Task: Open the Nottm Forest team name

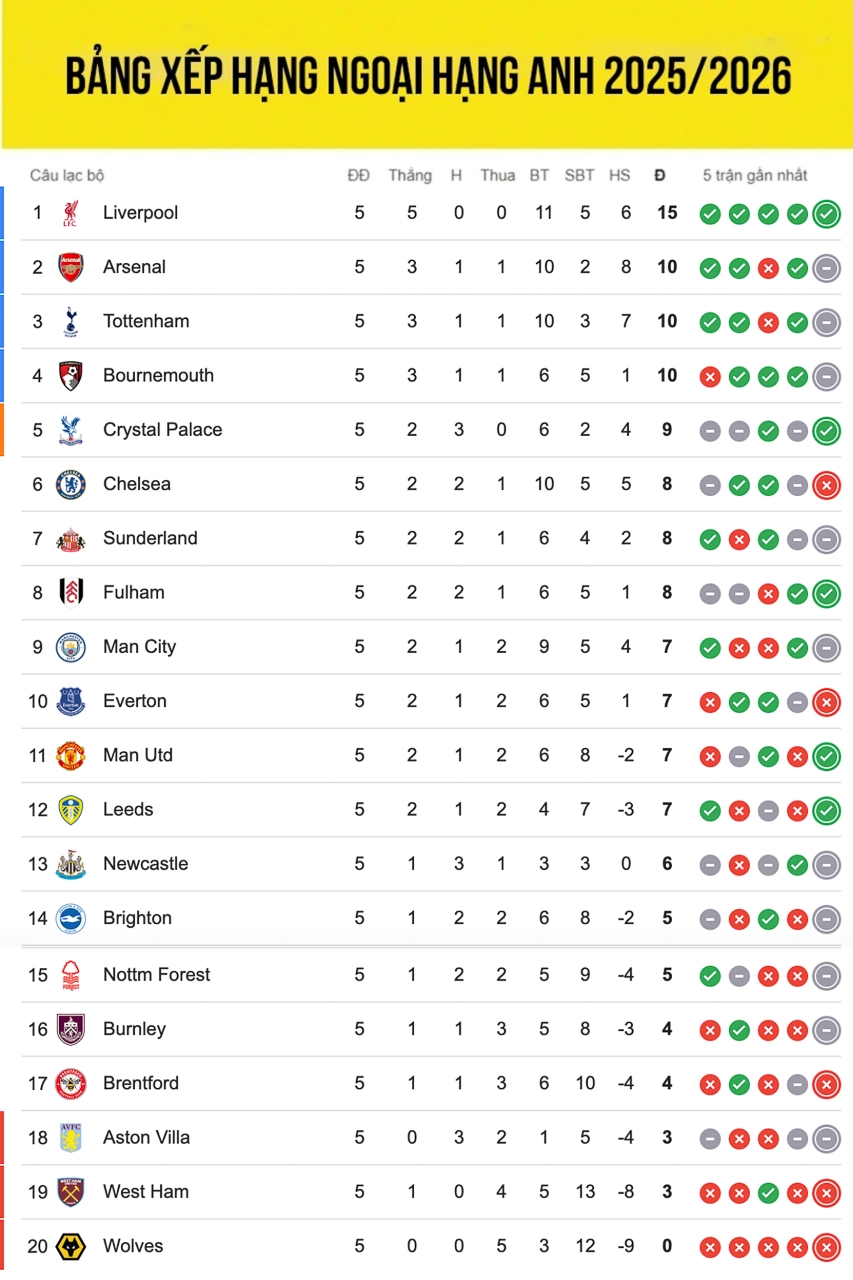Action: [156, 975]
